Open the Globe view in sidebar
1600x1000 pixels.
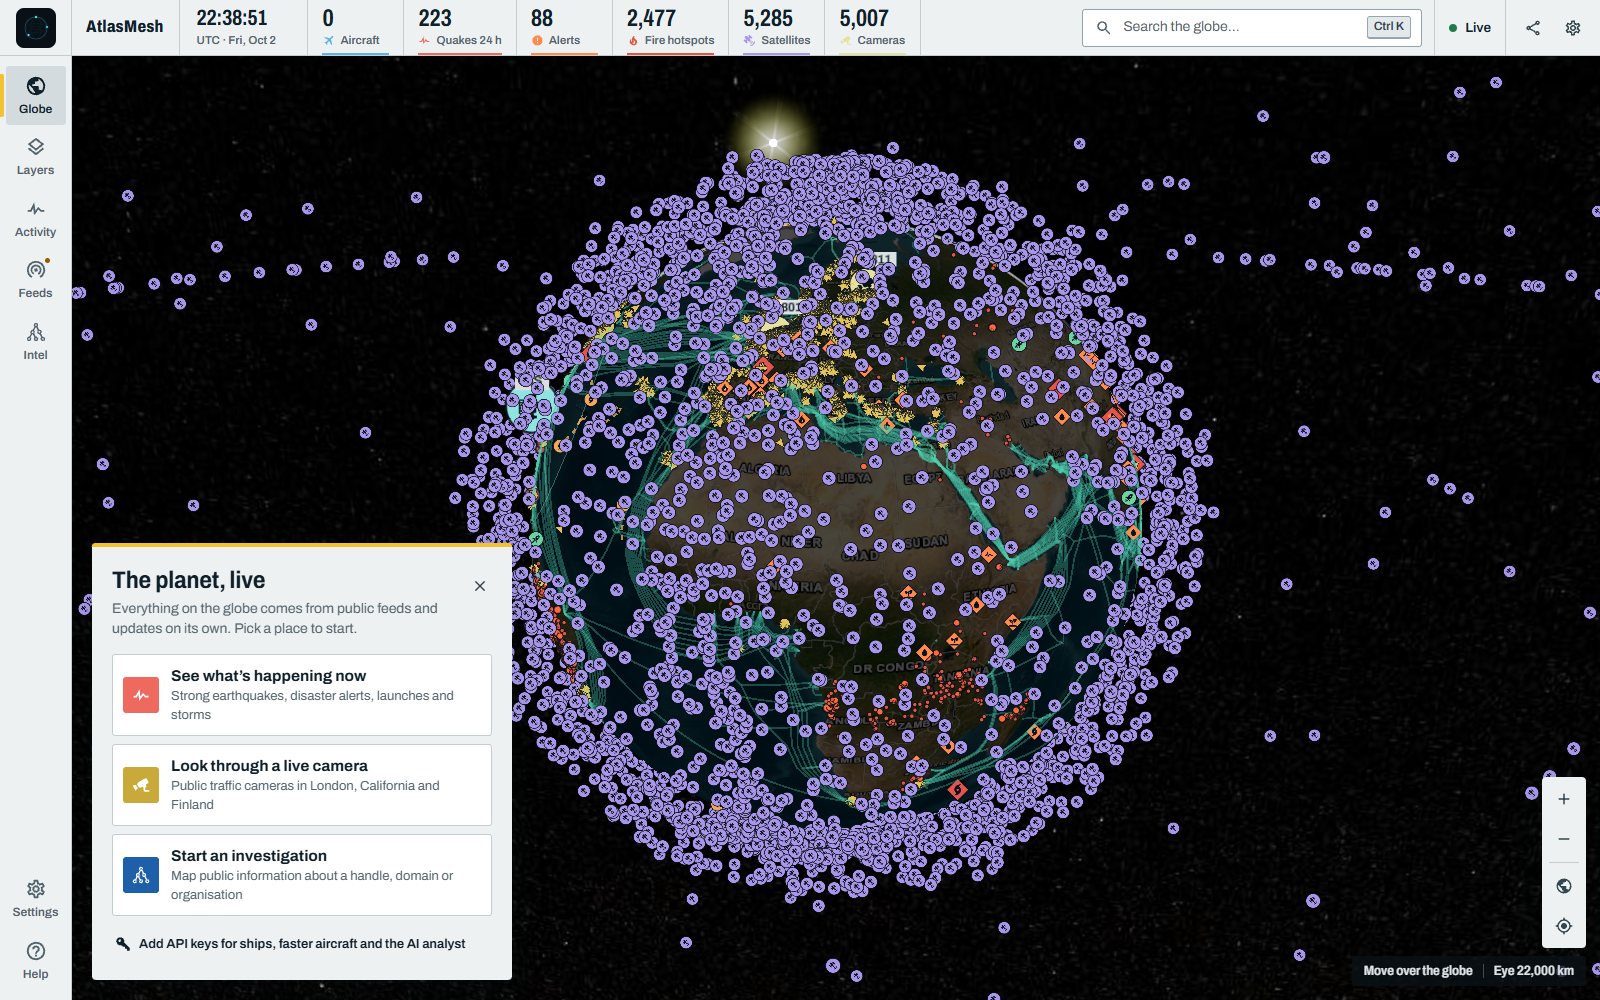[36, 95]
